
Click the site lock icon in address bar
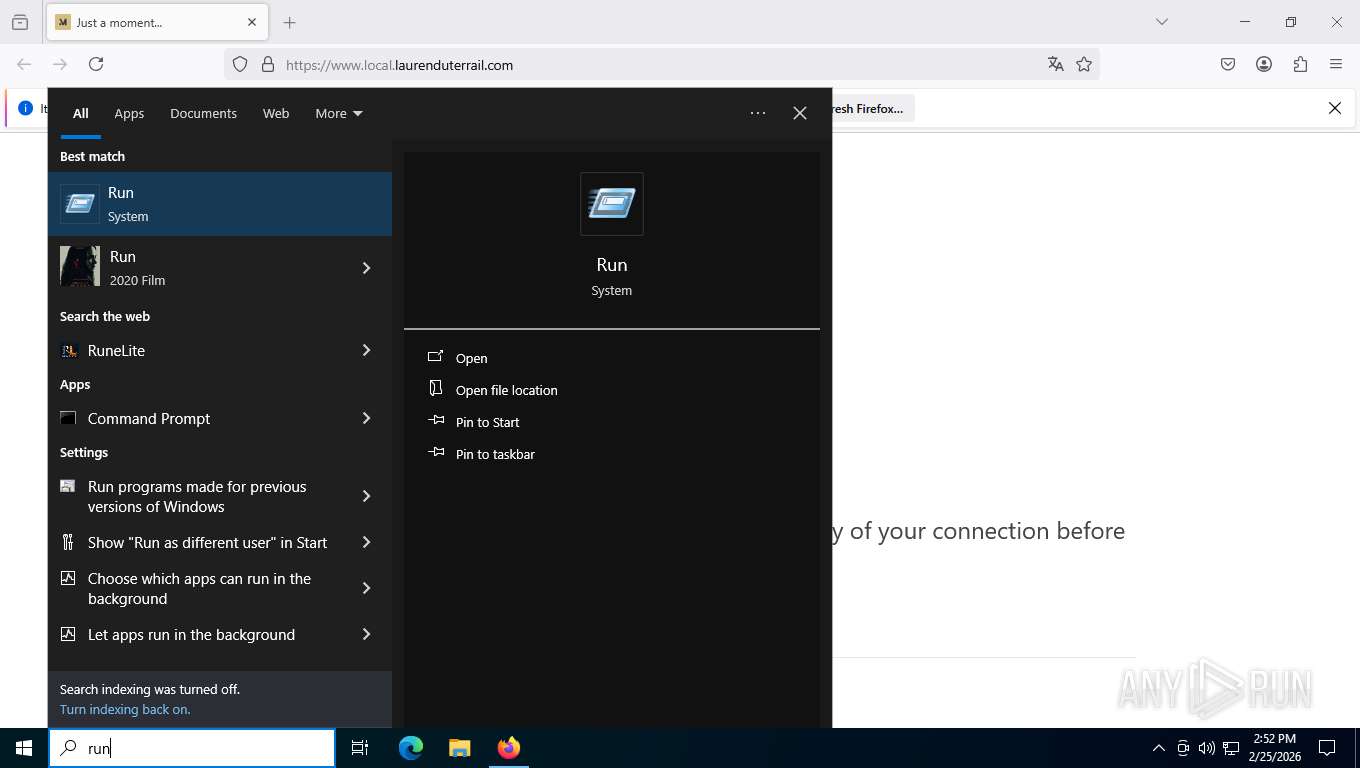tap(268, 64)
